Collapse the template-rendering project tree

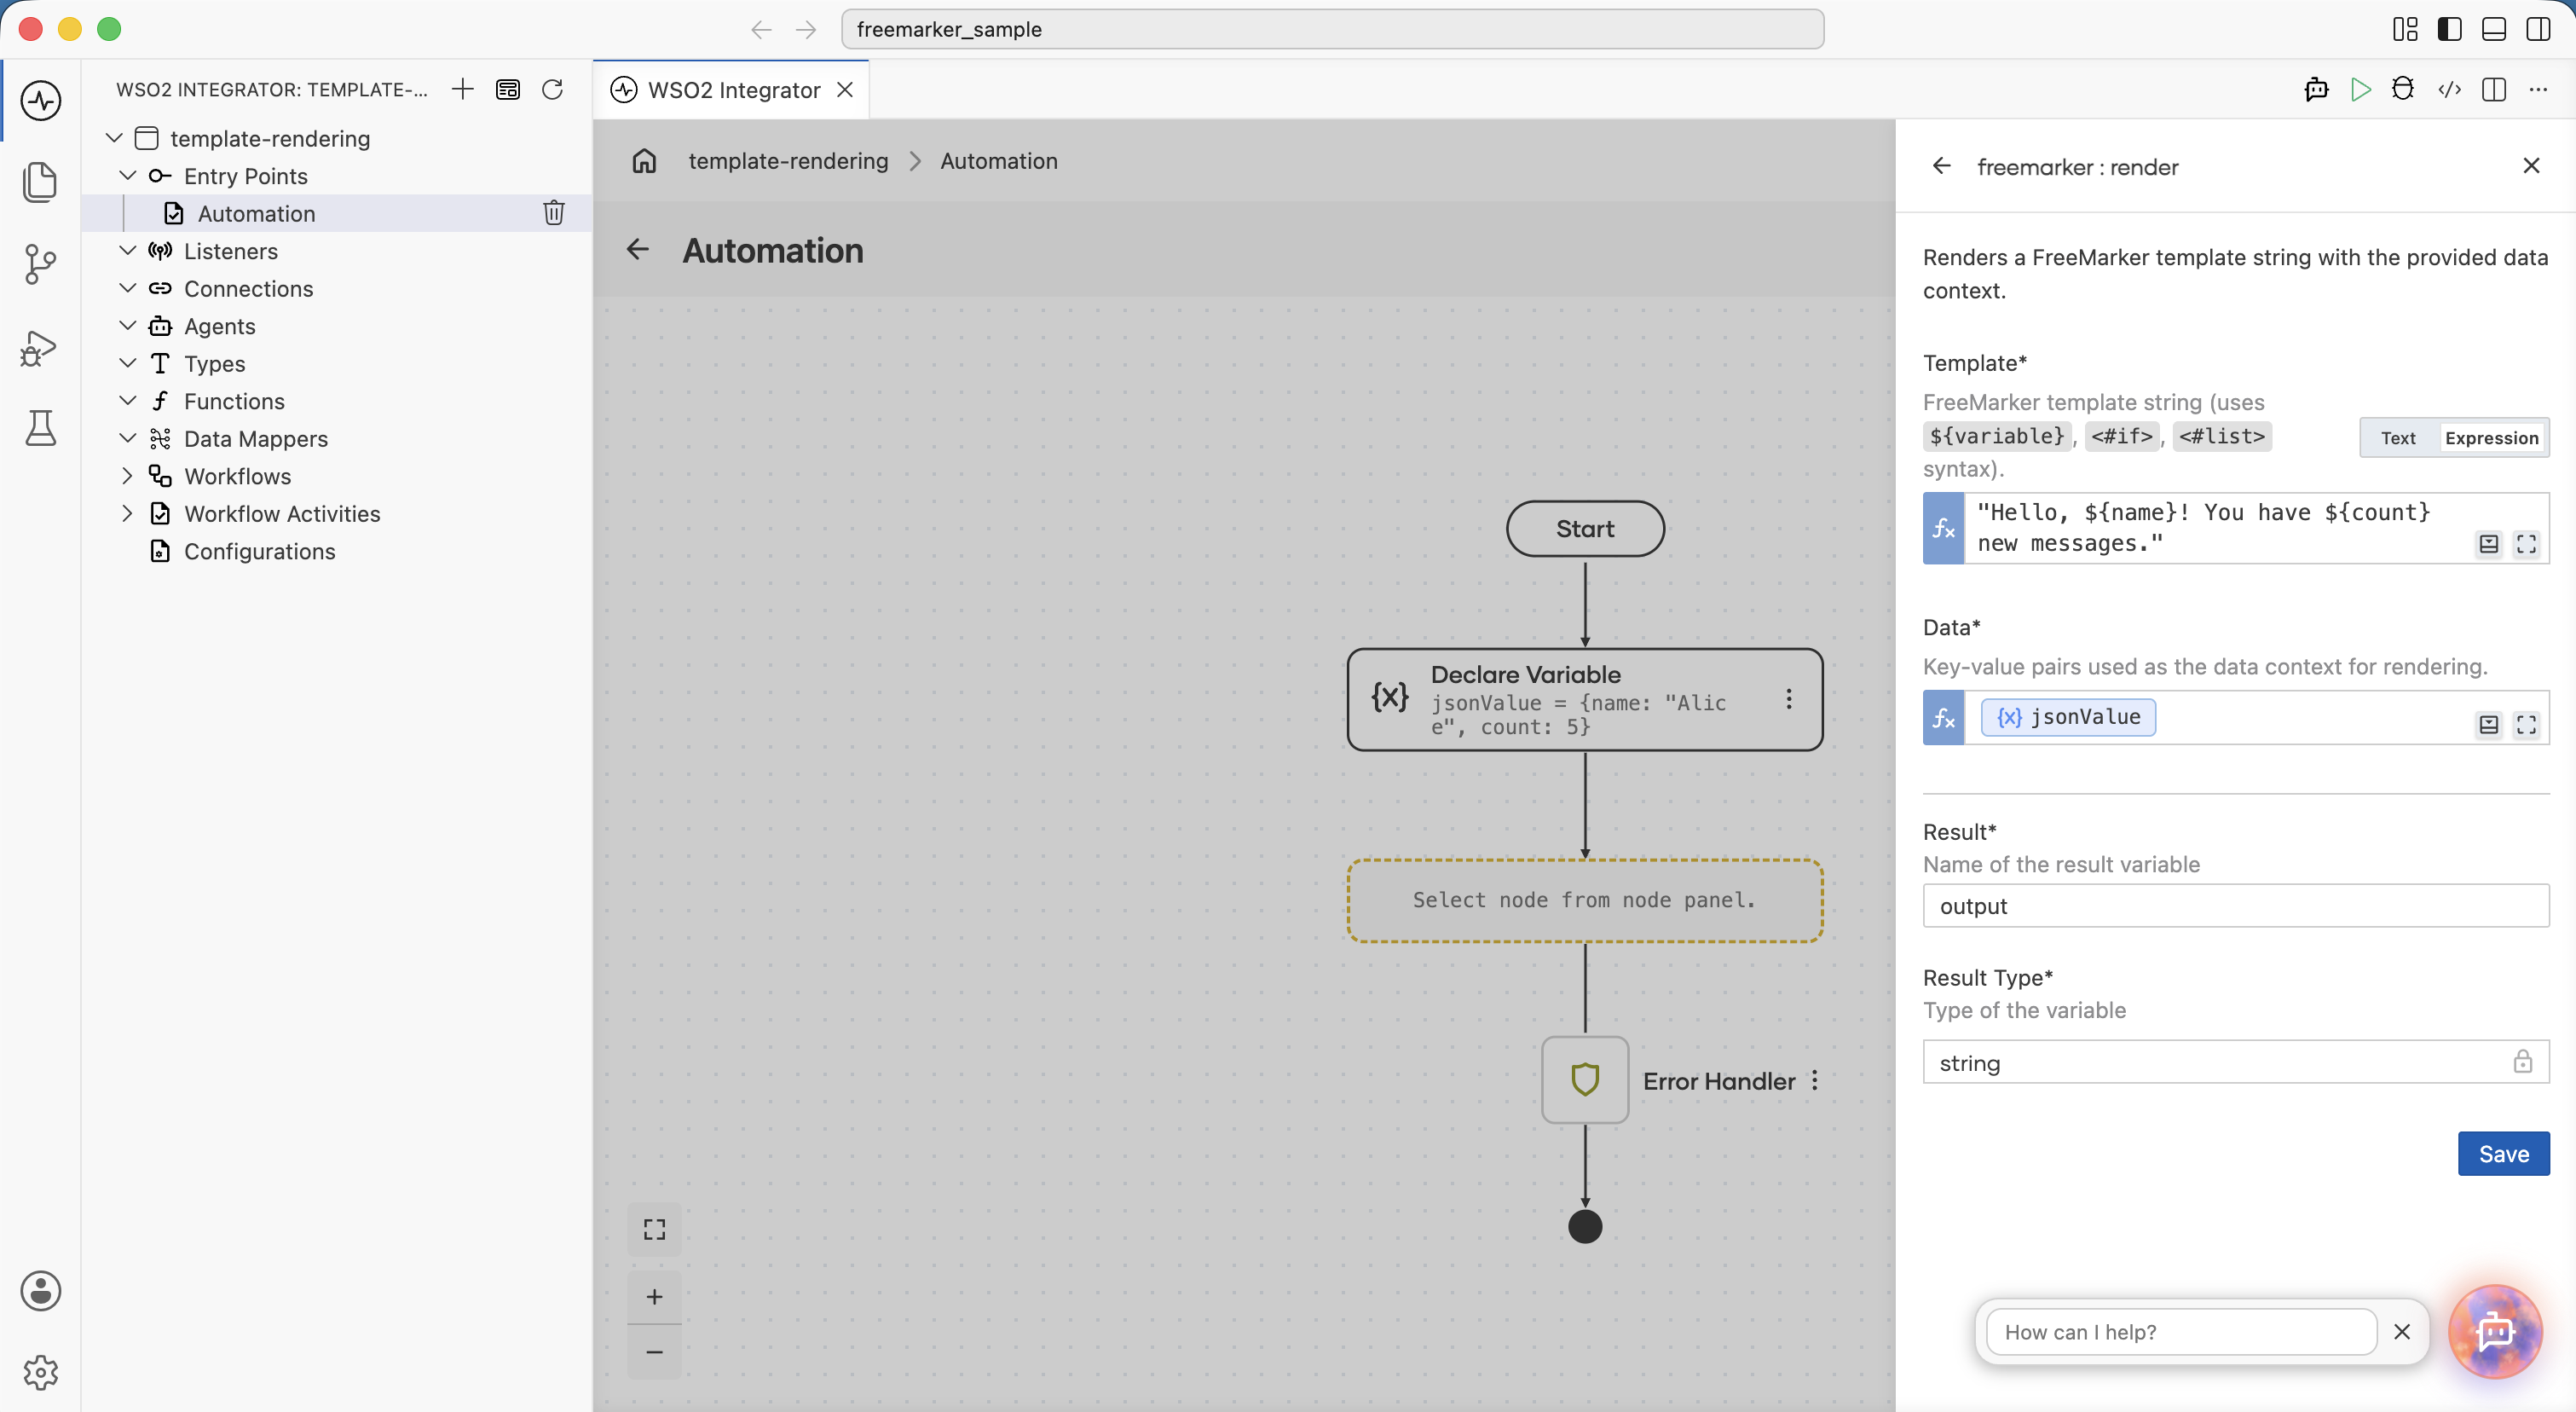pyautogui.click(x=115, y=138)
